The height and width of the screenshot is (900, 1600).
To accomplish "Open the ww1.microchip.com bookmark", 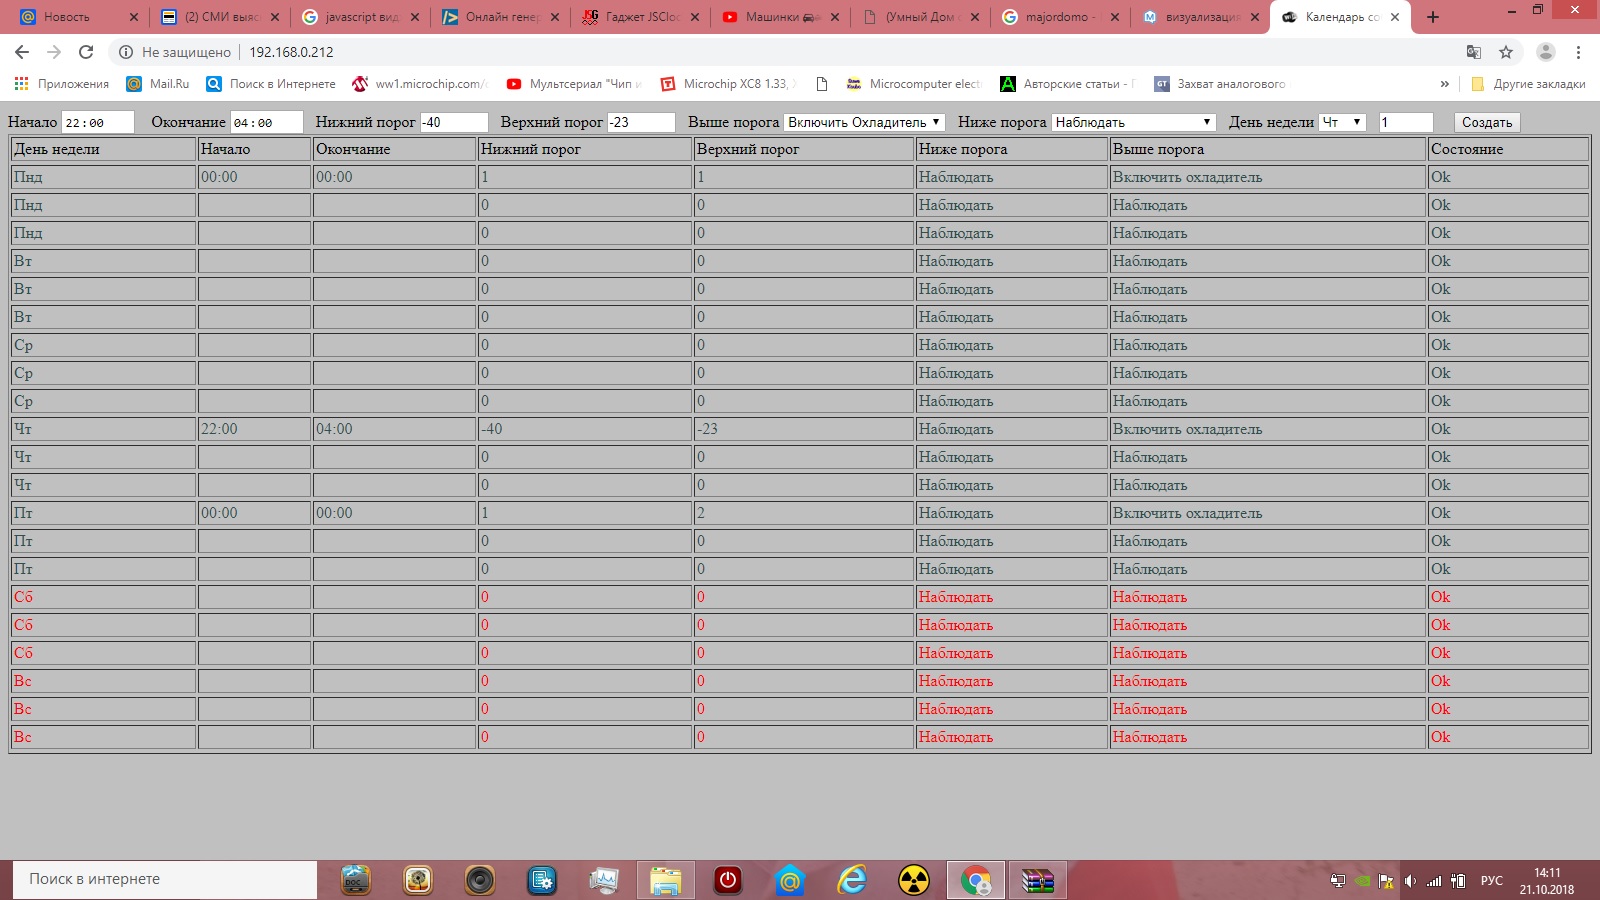I will [420, 84].
